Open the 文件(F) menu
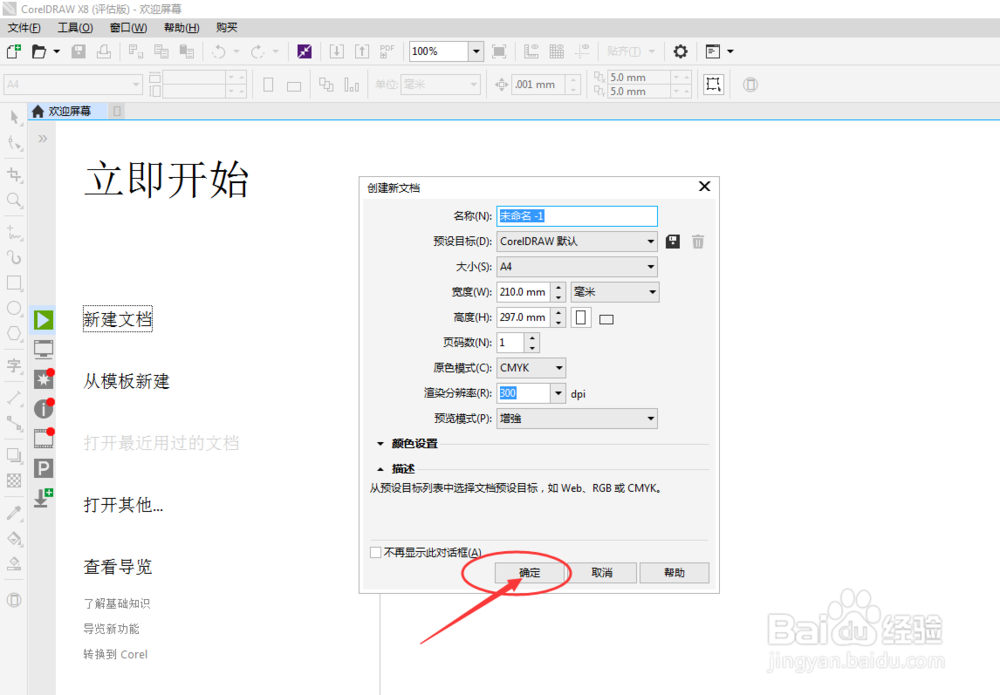The width and height of the screenshot is (1000, 695). [x=24, y=27]
